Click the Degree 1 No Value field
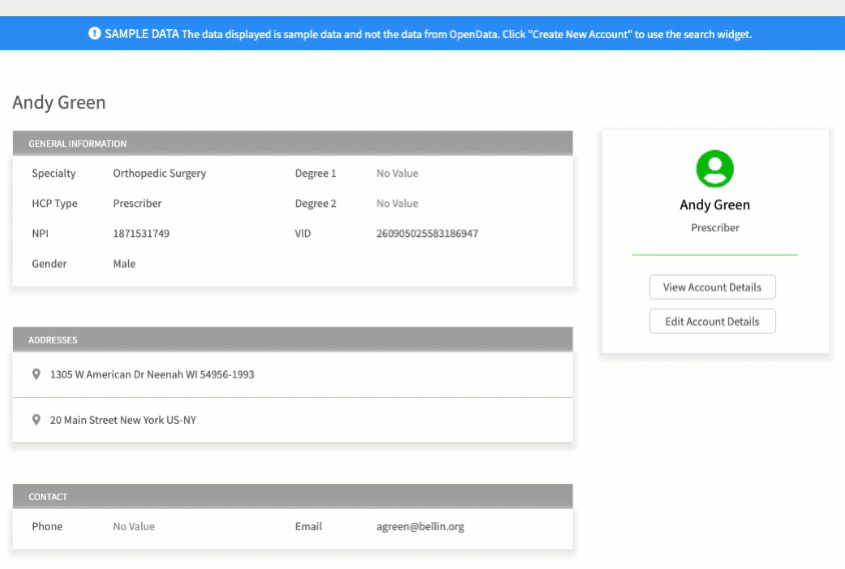The width and height of the screenshot is (845, 569). [397, 174]
